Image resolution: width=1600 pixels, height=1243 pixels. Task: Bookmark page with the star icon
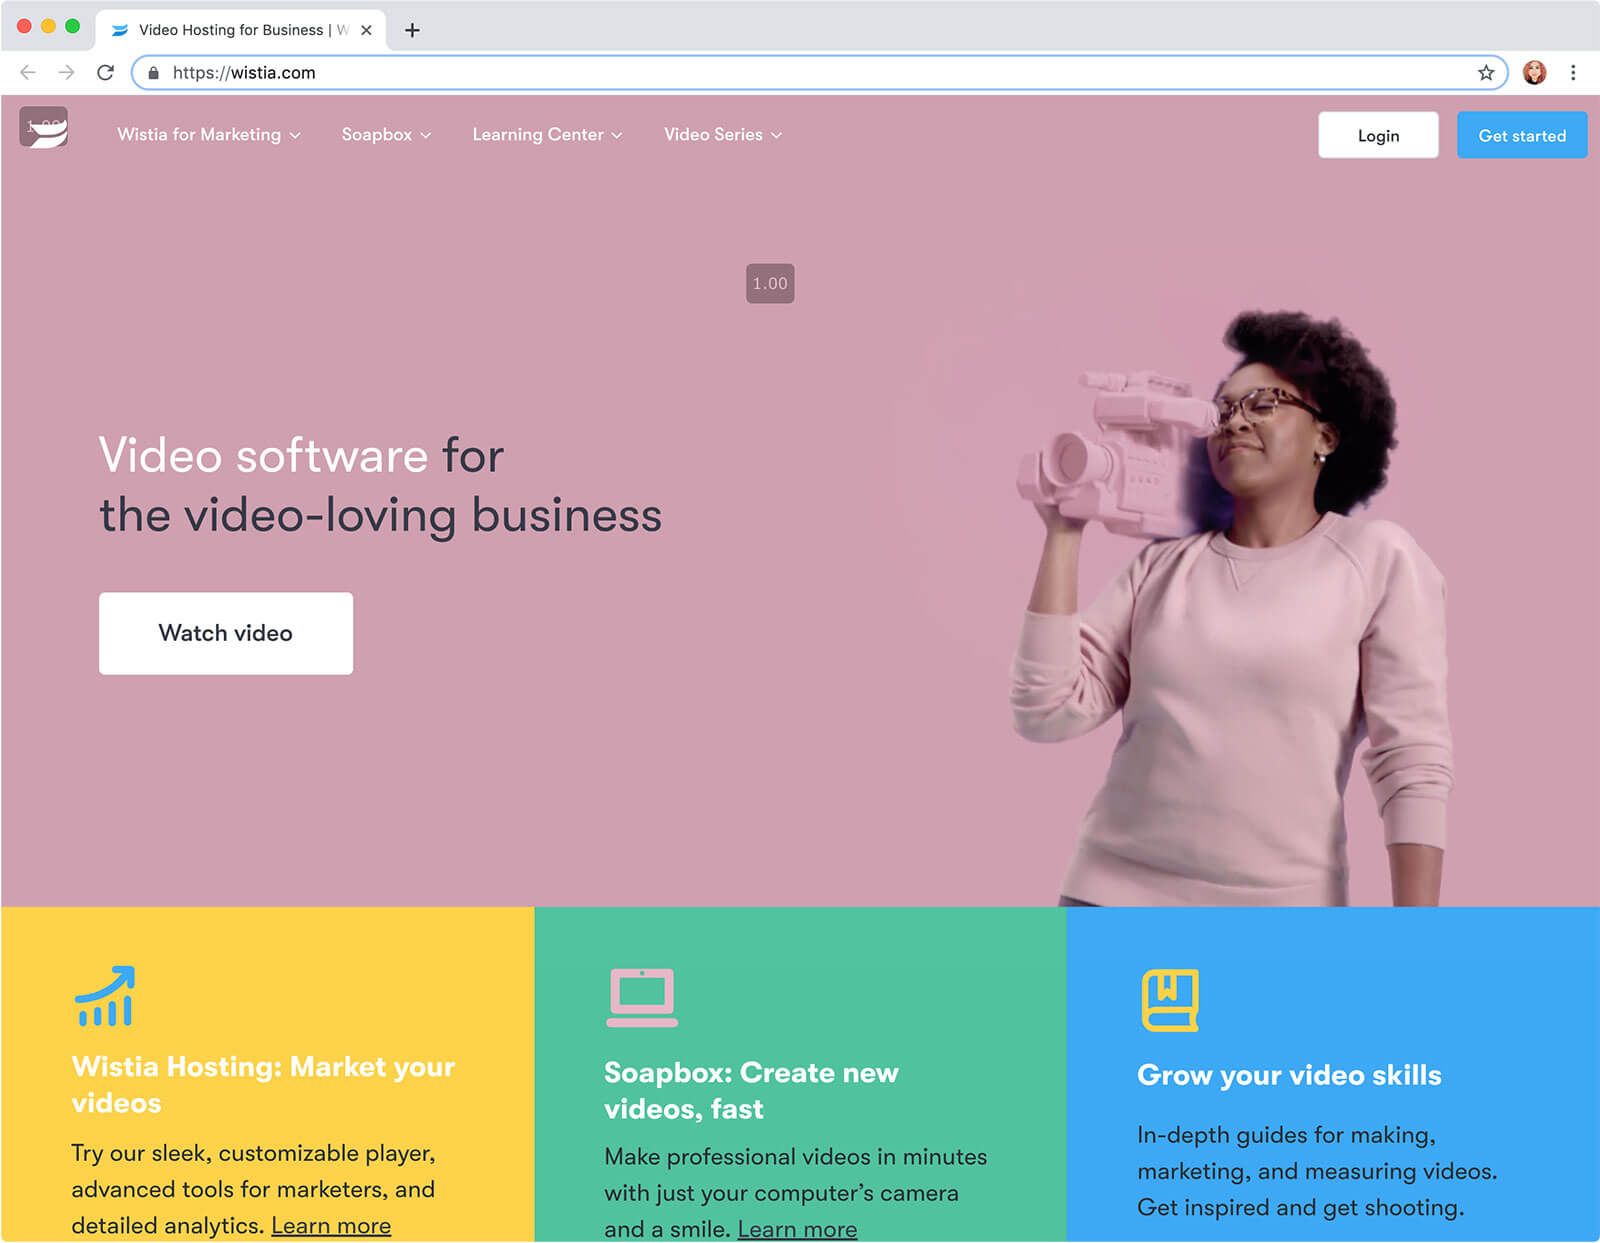1486,73
